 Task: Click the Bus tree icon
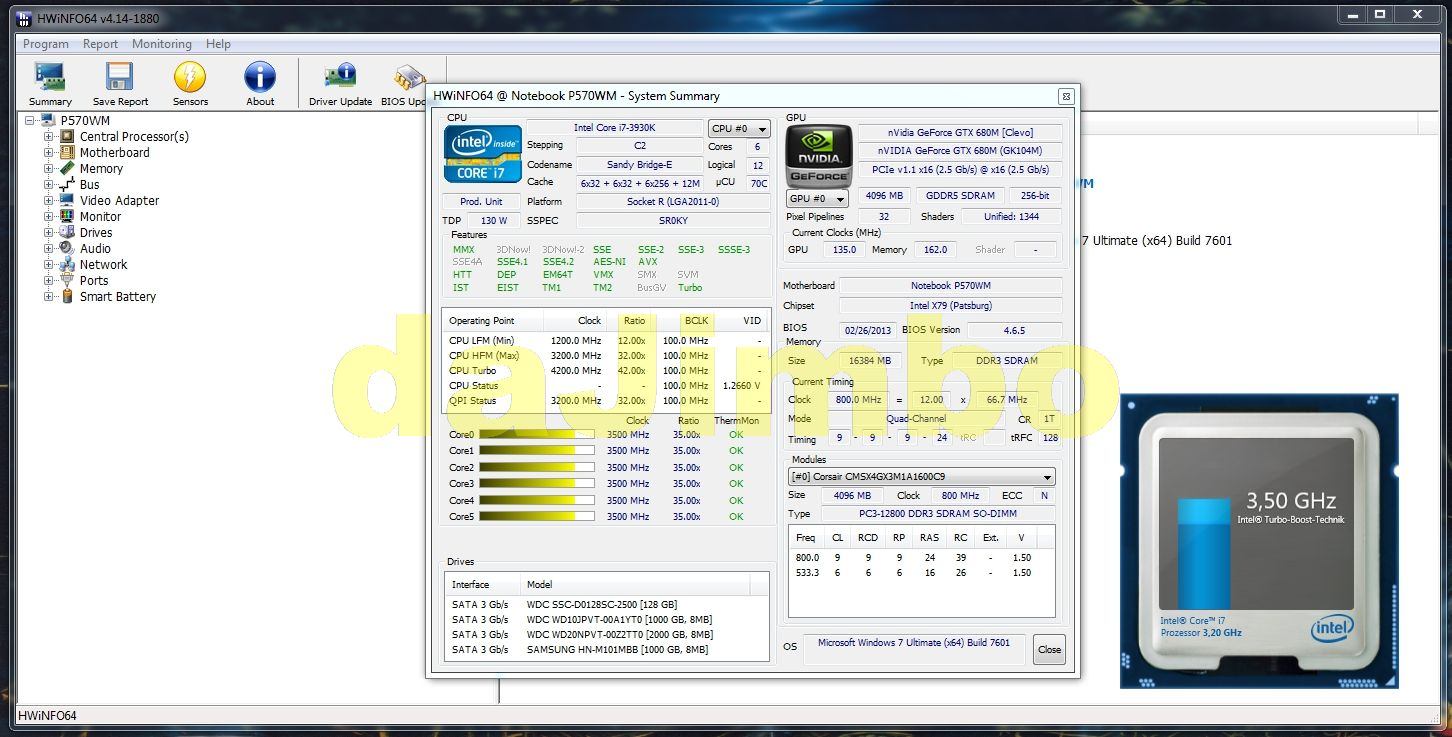coord(67,185)
